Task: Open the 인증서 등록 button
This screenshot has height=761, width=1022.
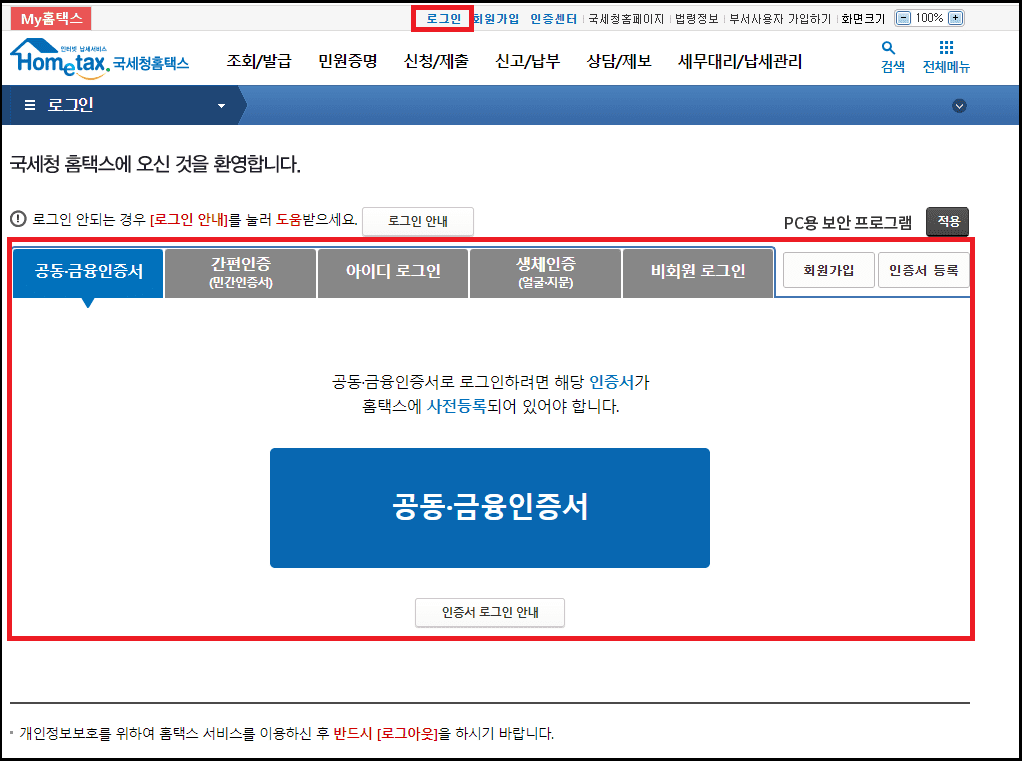Action: (923, 269)
